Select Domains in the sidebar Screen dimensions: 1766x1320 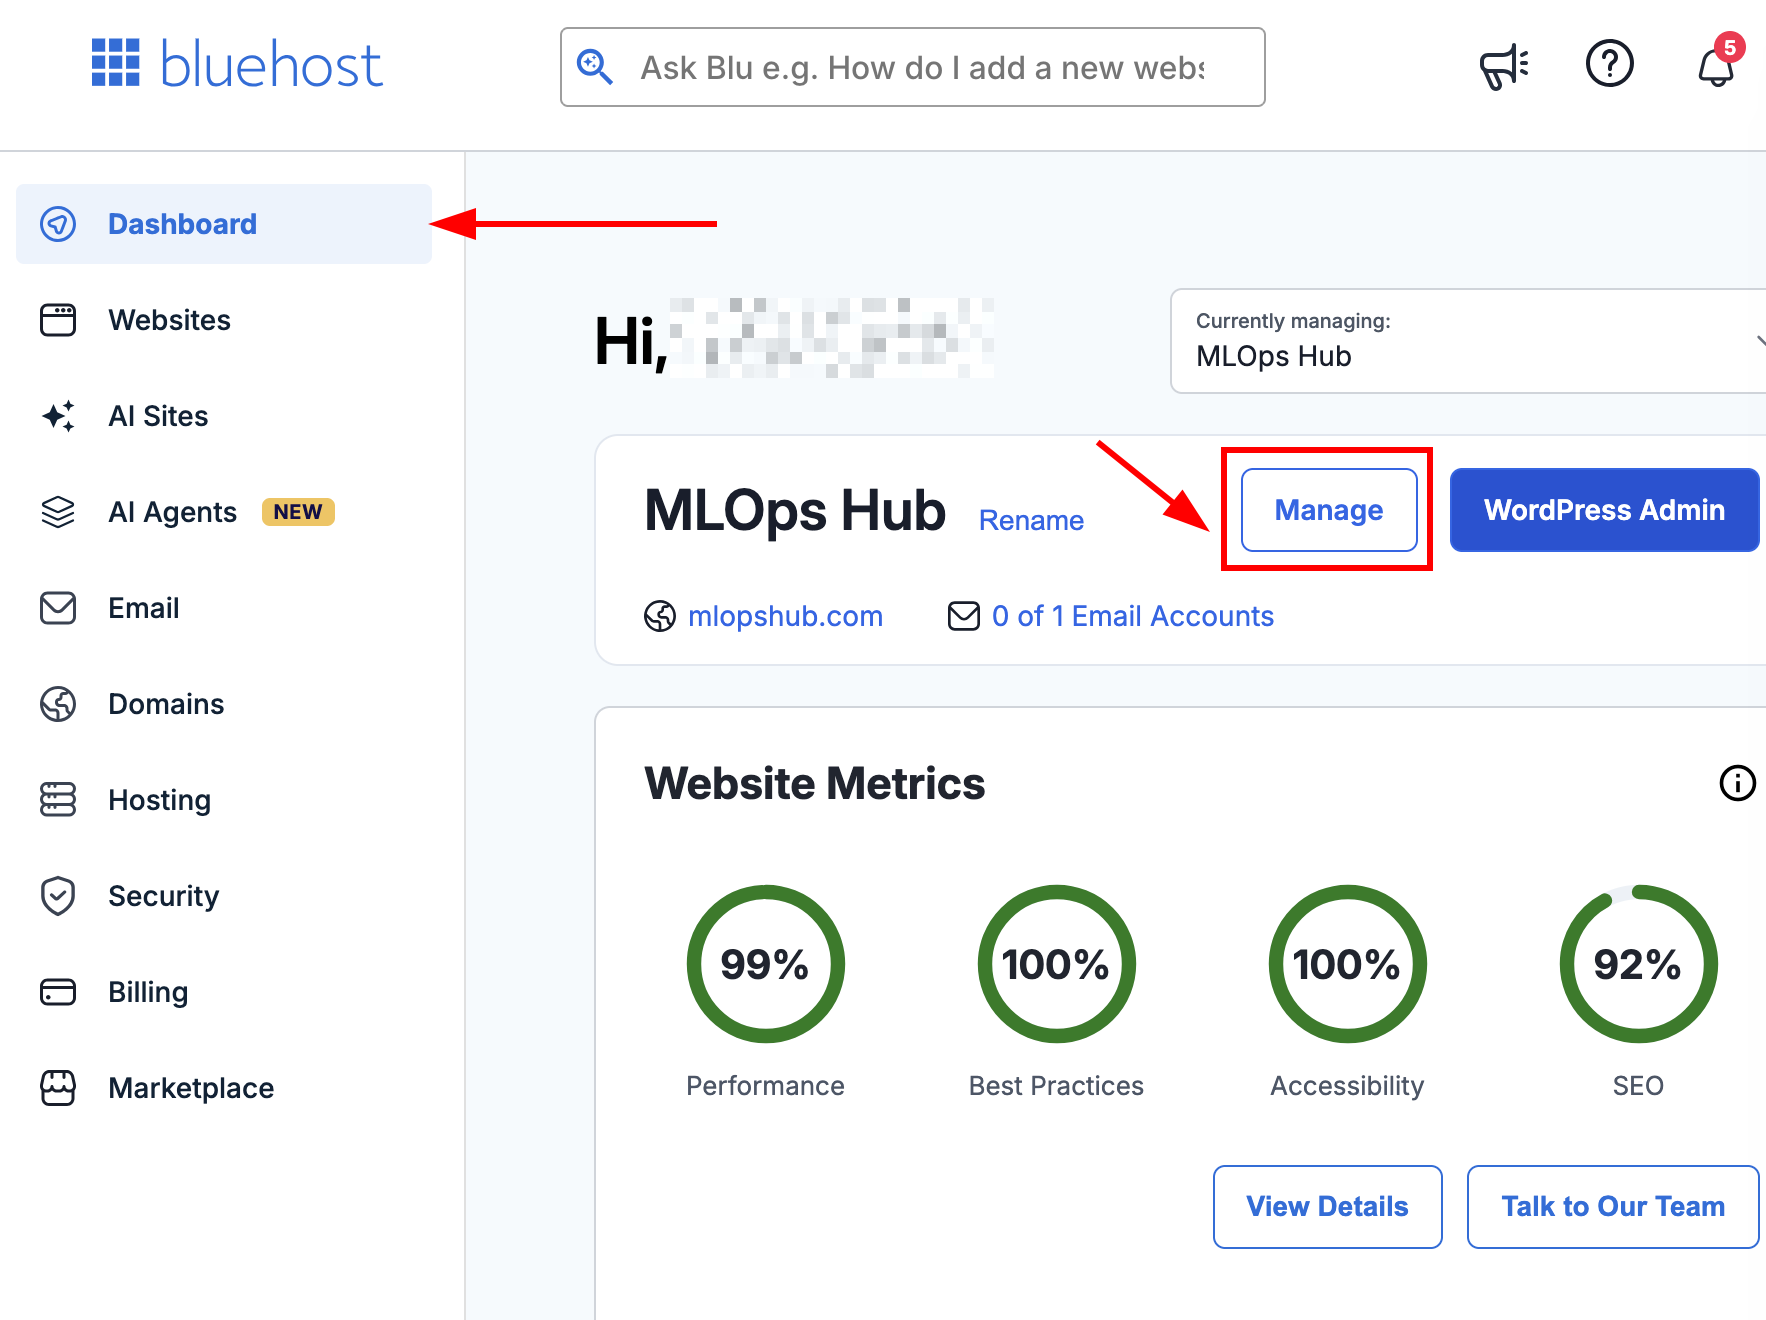click(x=224, y=704)
